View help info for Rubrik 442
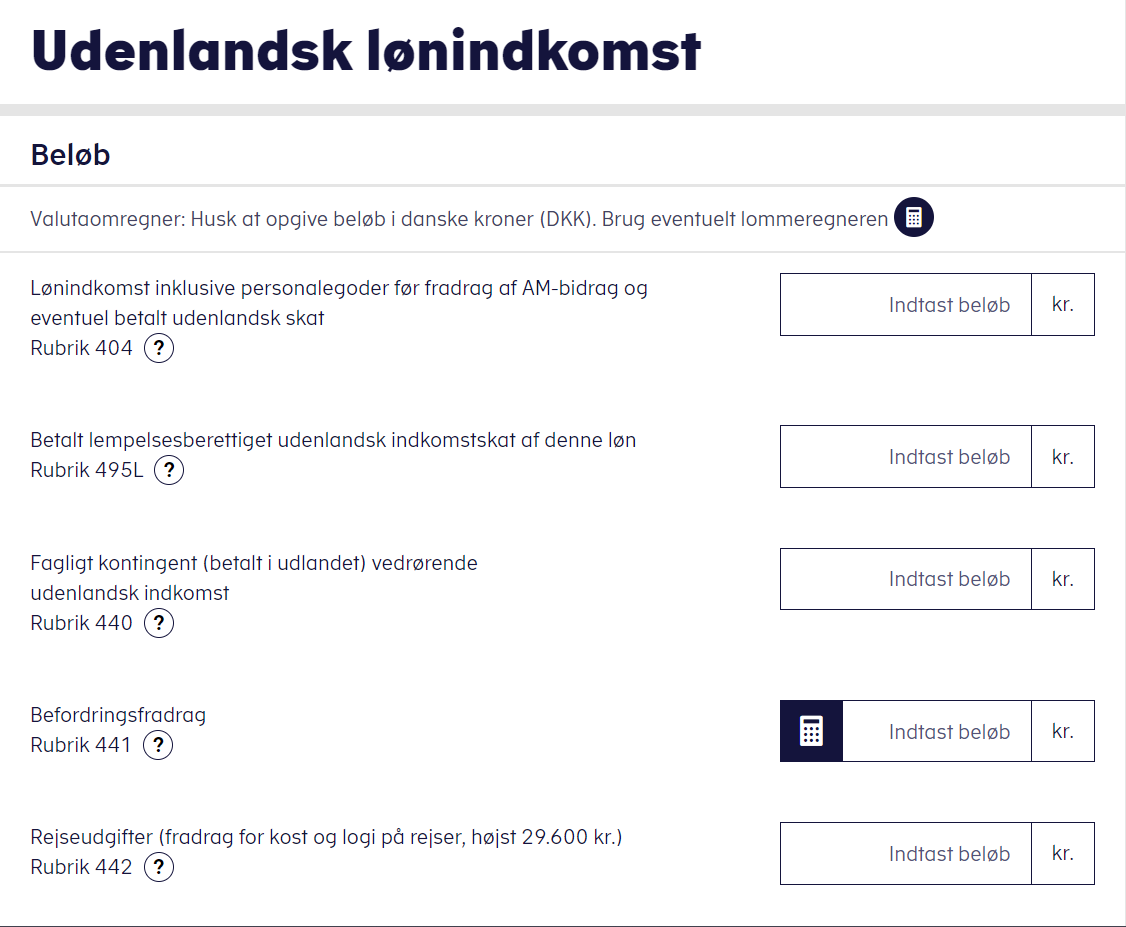1126x927 pixels. click(x=159, y=867)
